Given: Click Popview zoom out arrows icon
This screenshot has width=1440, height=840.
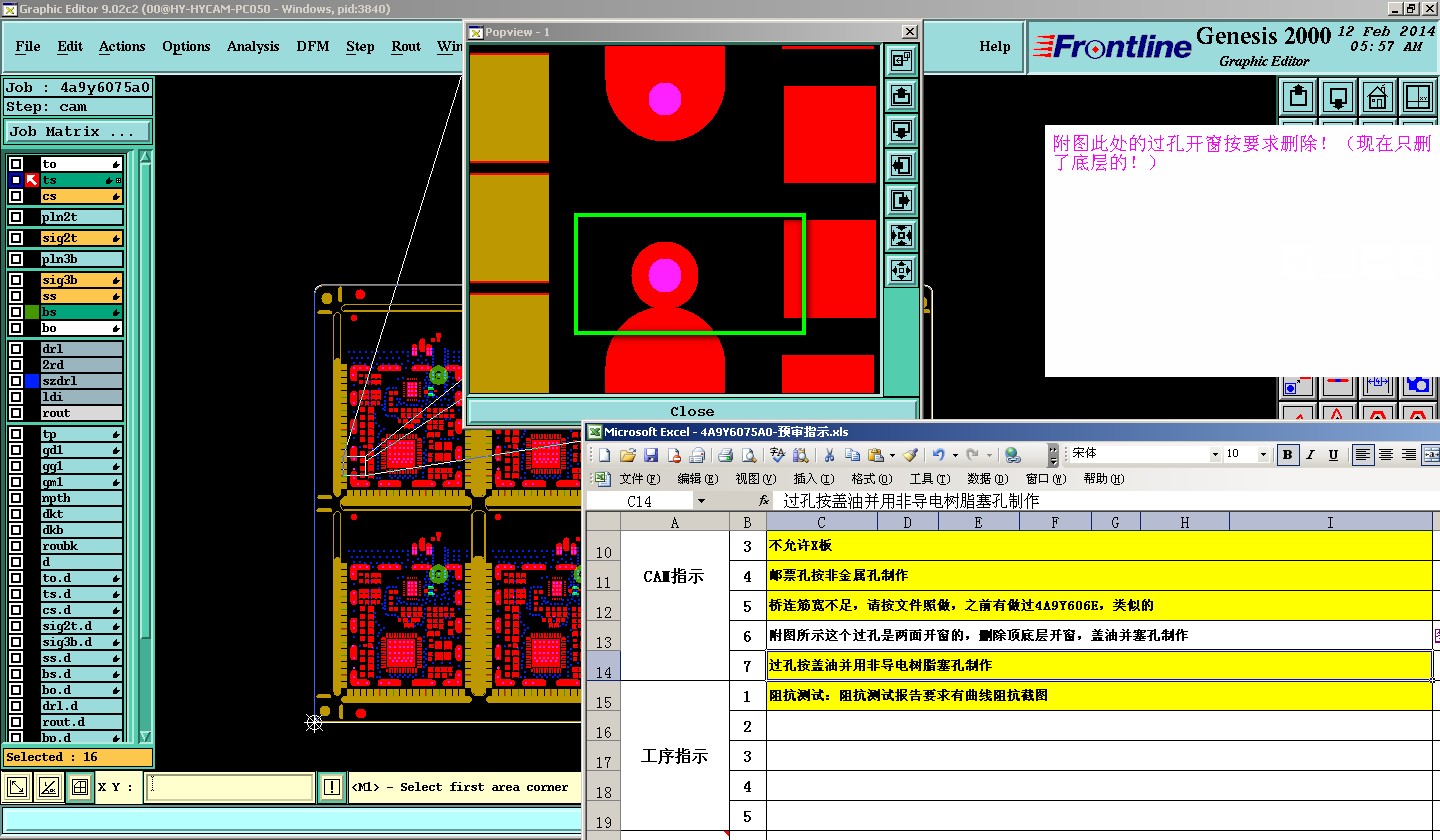Looking at the screenshot, I should [x=901, y=271].
